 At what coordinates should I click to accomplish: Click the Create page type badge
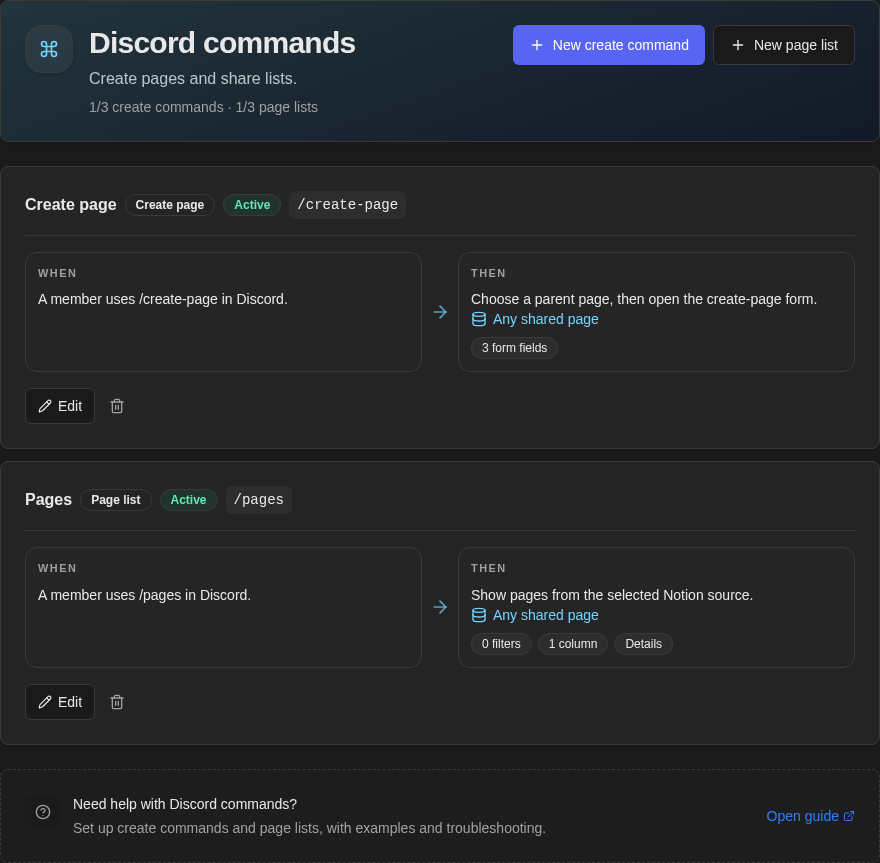[x=169, y=205]
